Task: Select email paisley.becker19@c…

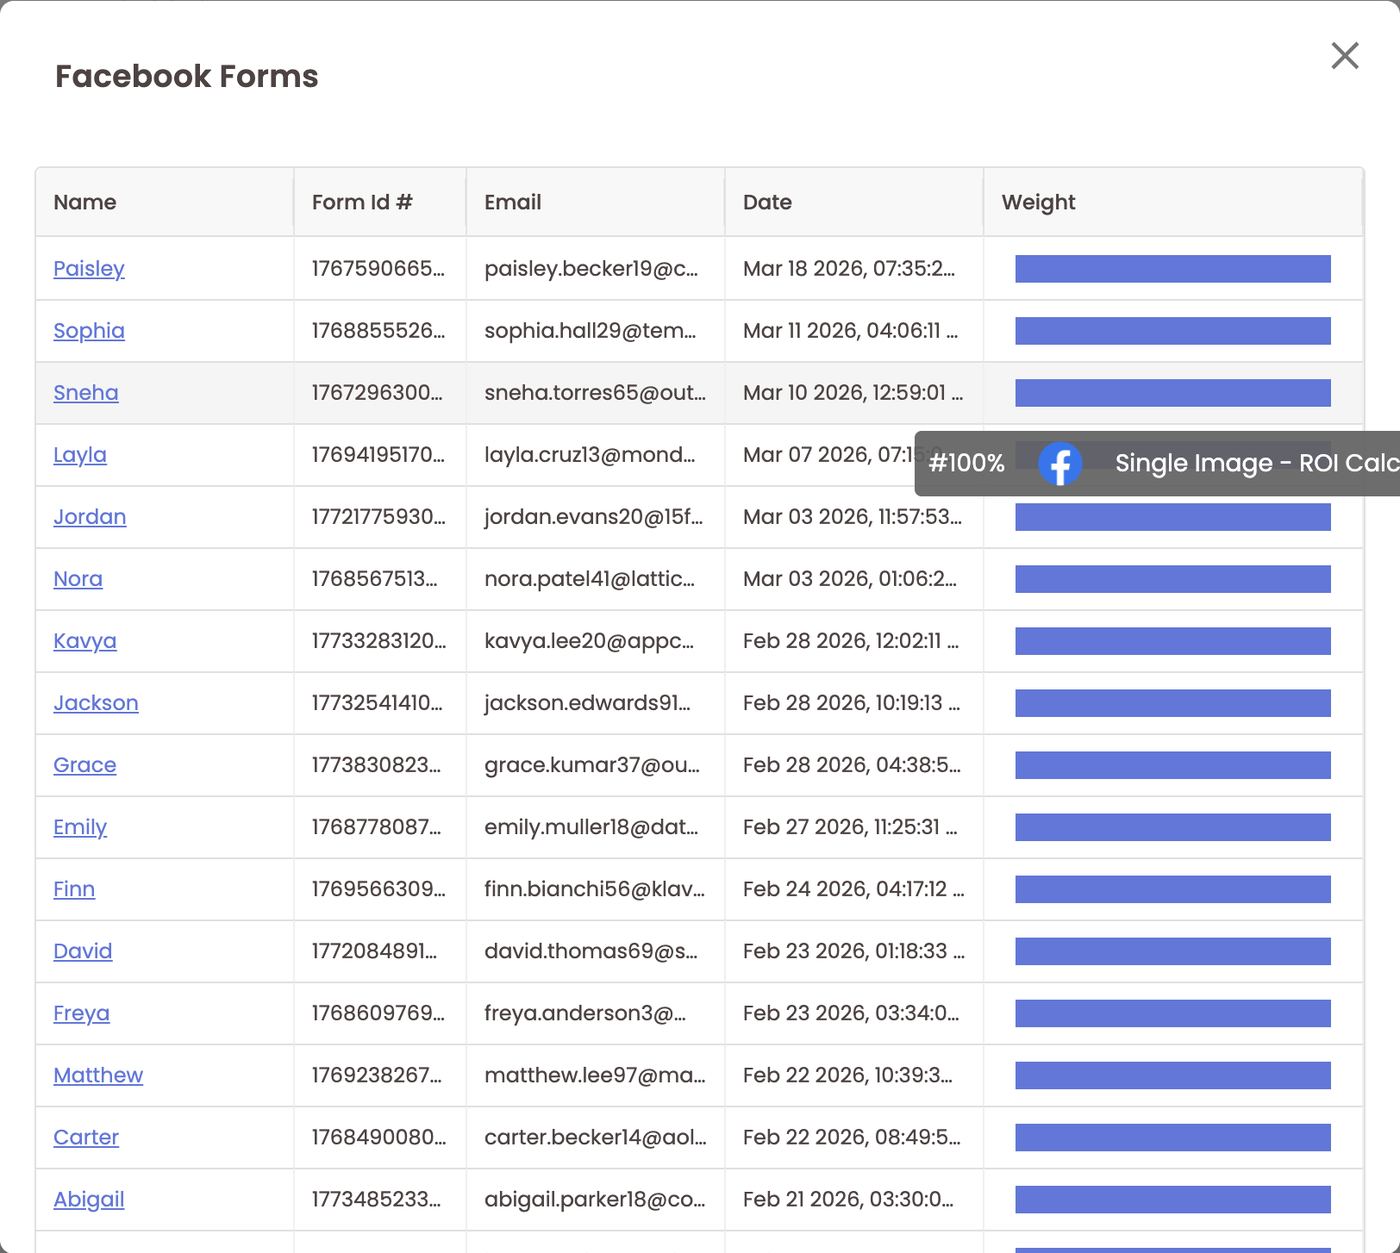Action: 591,269
